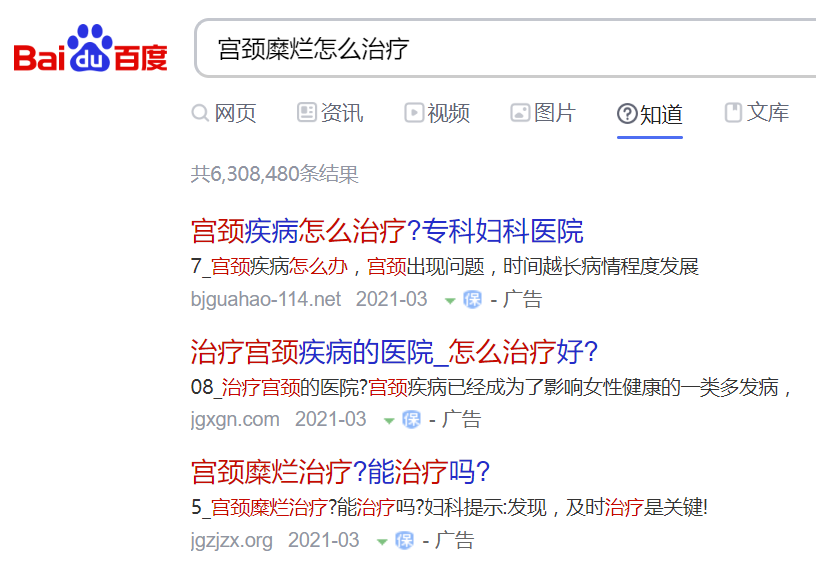Click the bjguahao-114.net URL text
This screenshot has height=564, width=816.
266,300
